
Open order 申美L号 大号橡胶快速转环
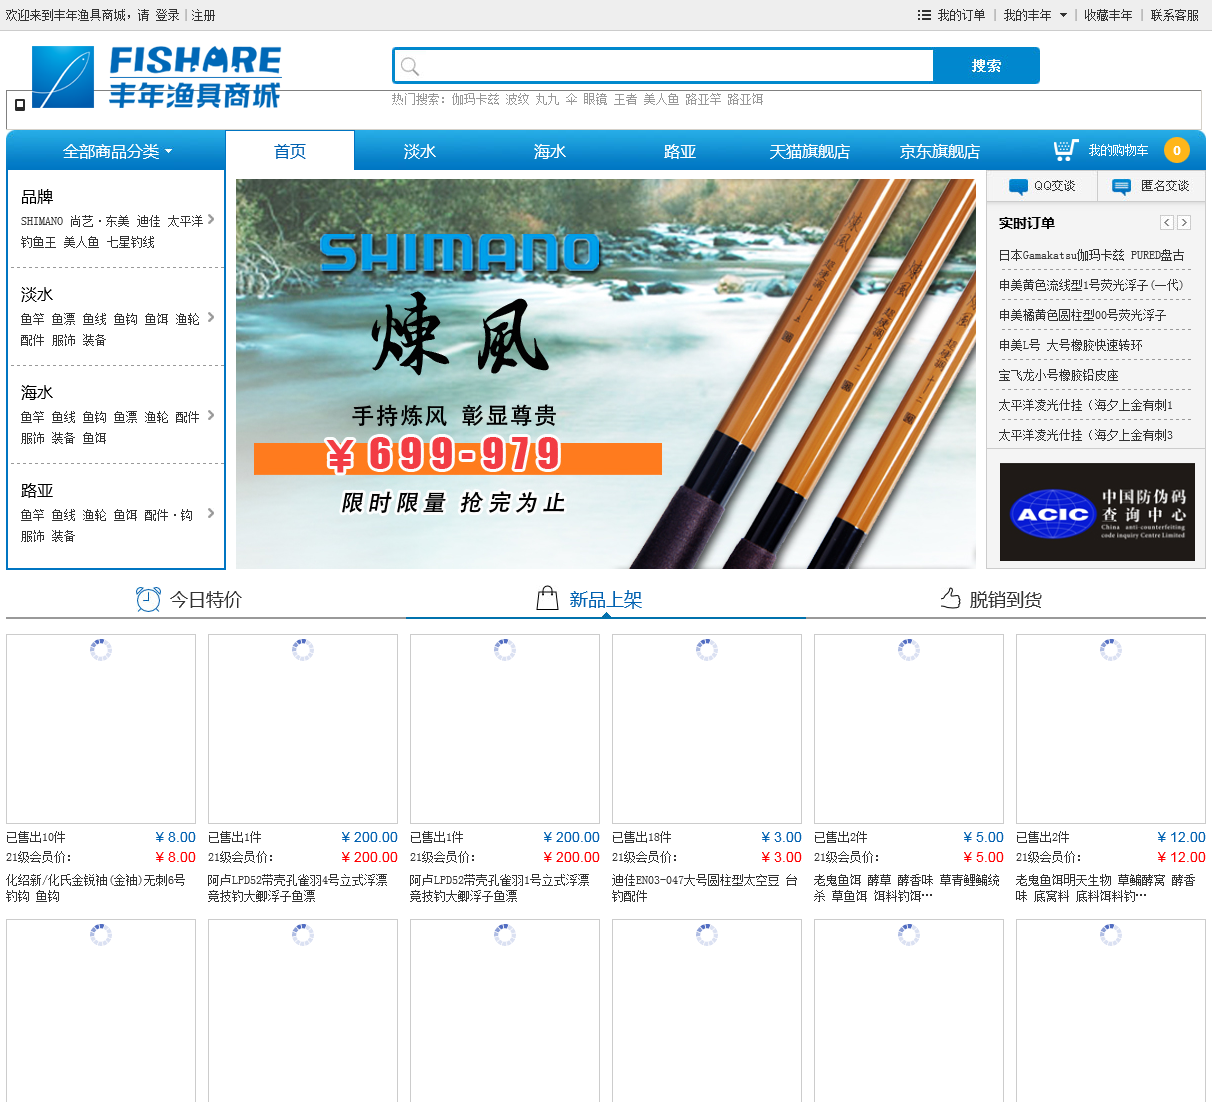(x=1070, y=345)
